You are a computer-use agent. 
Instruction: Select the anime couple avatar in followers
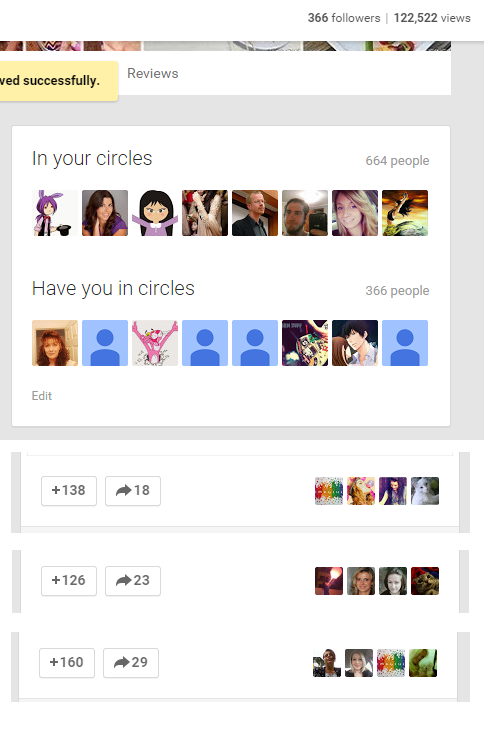355,343
